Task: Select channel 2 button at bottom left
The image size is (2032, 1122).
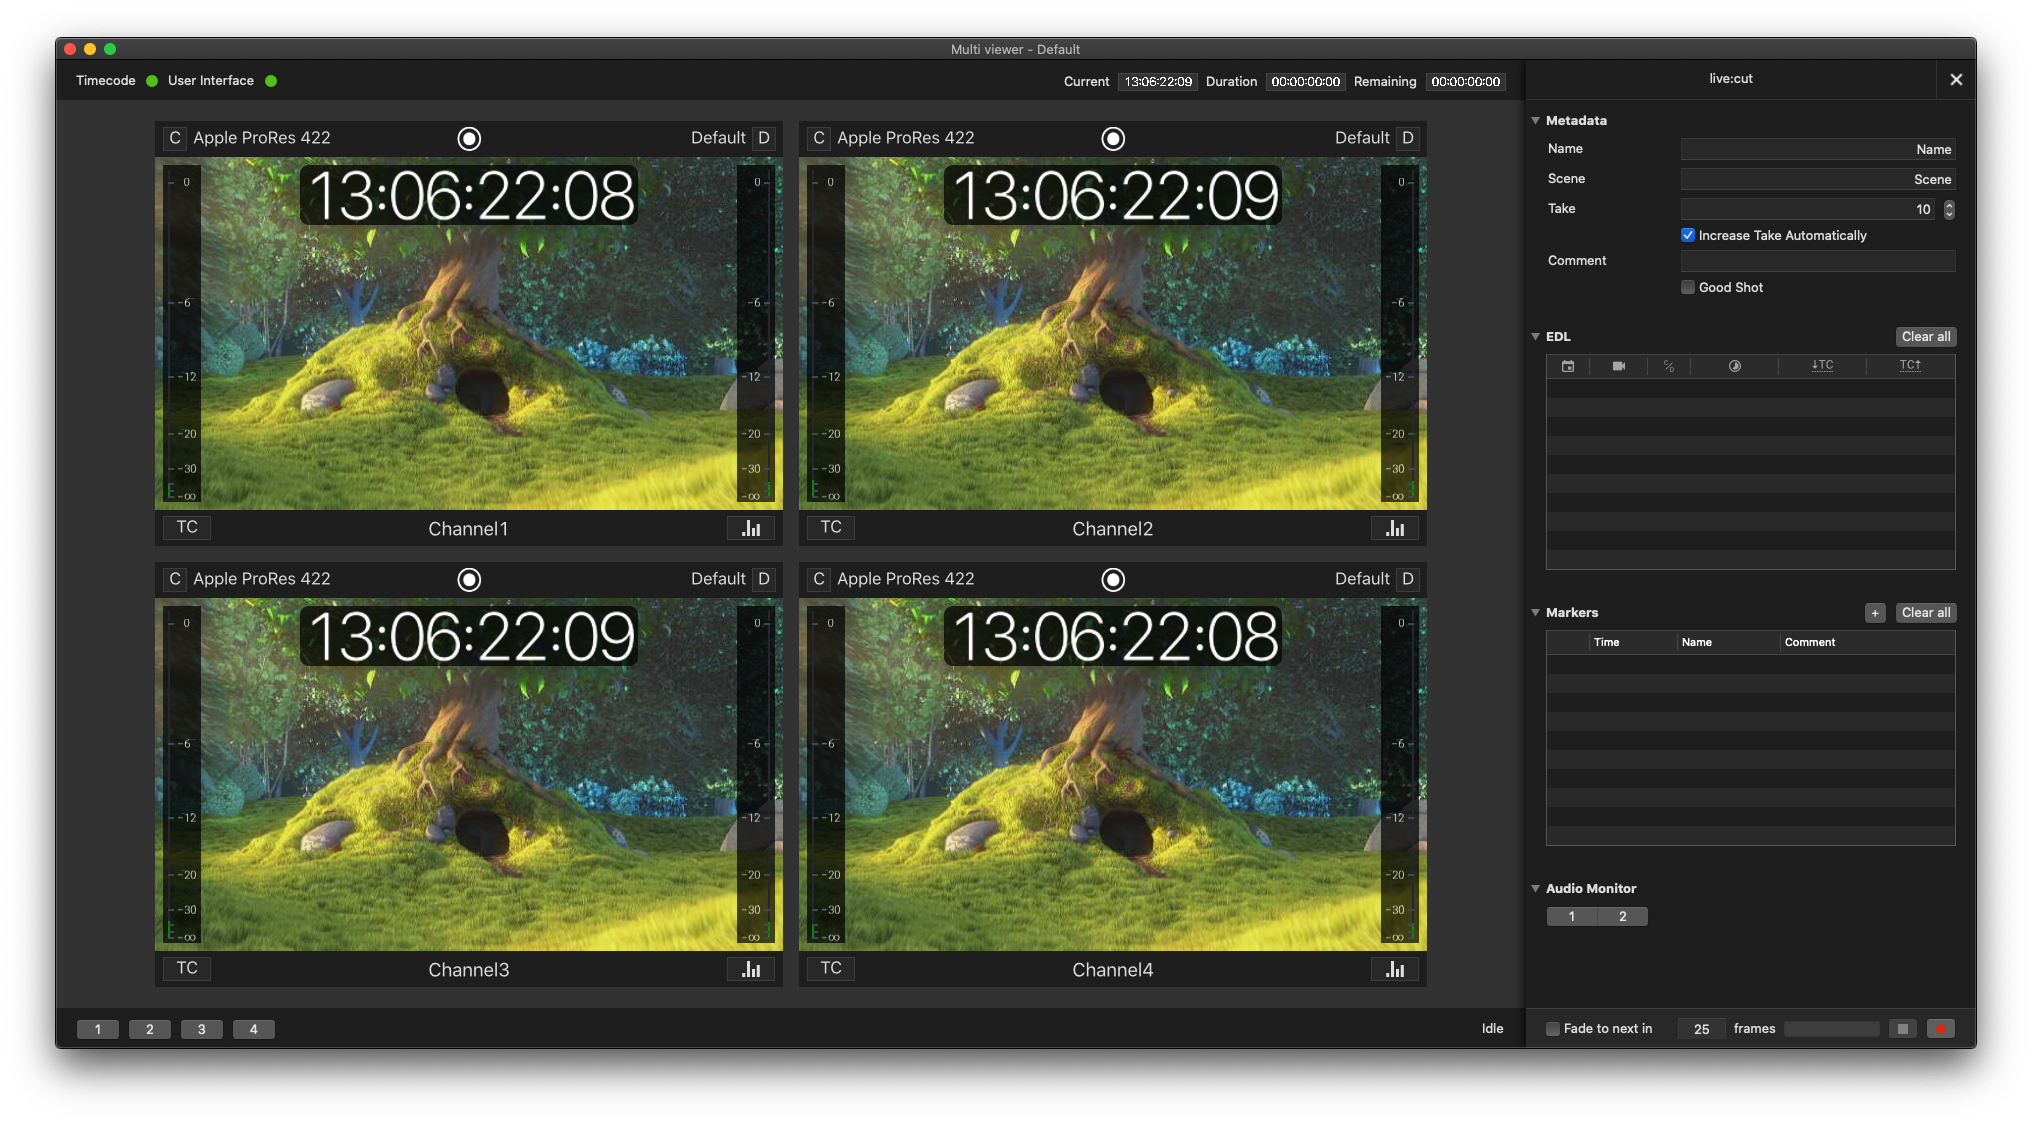Action: pos(150,1030)
